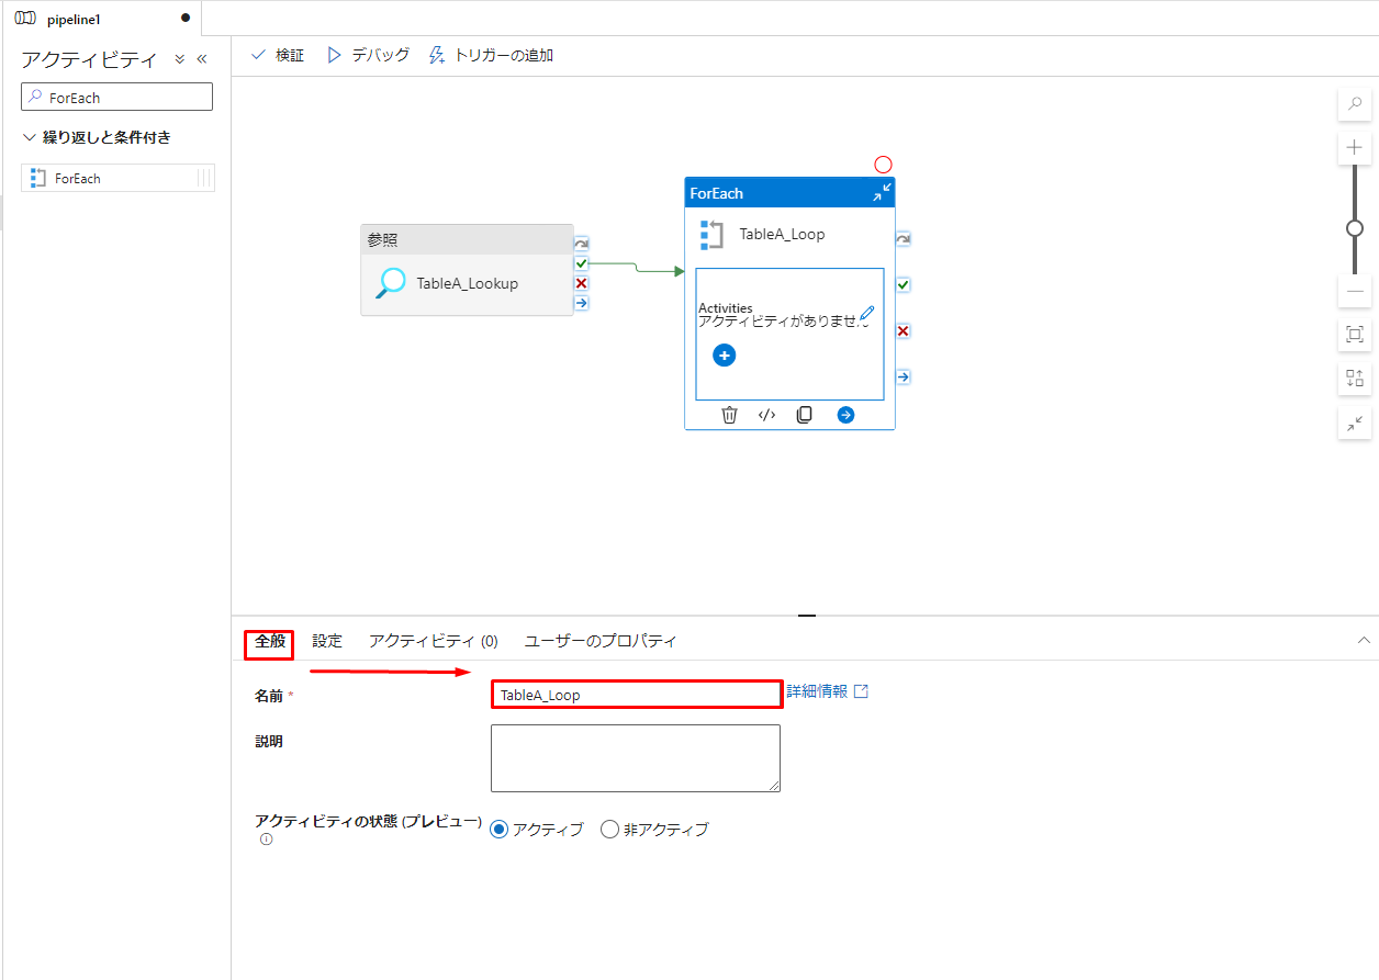
Task: Select the ForEach entry in the activities list
Action: tap(118, 178)
